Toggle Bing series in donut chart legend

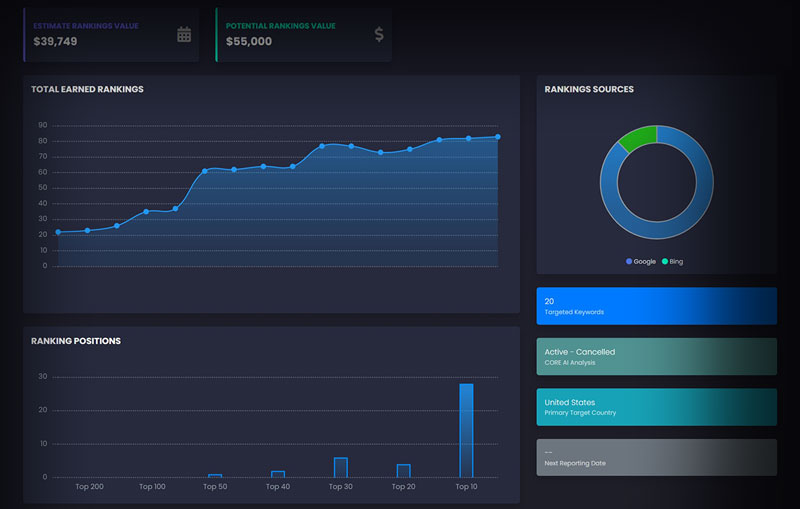(x=673, y=261)
